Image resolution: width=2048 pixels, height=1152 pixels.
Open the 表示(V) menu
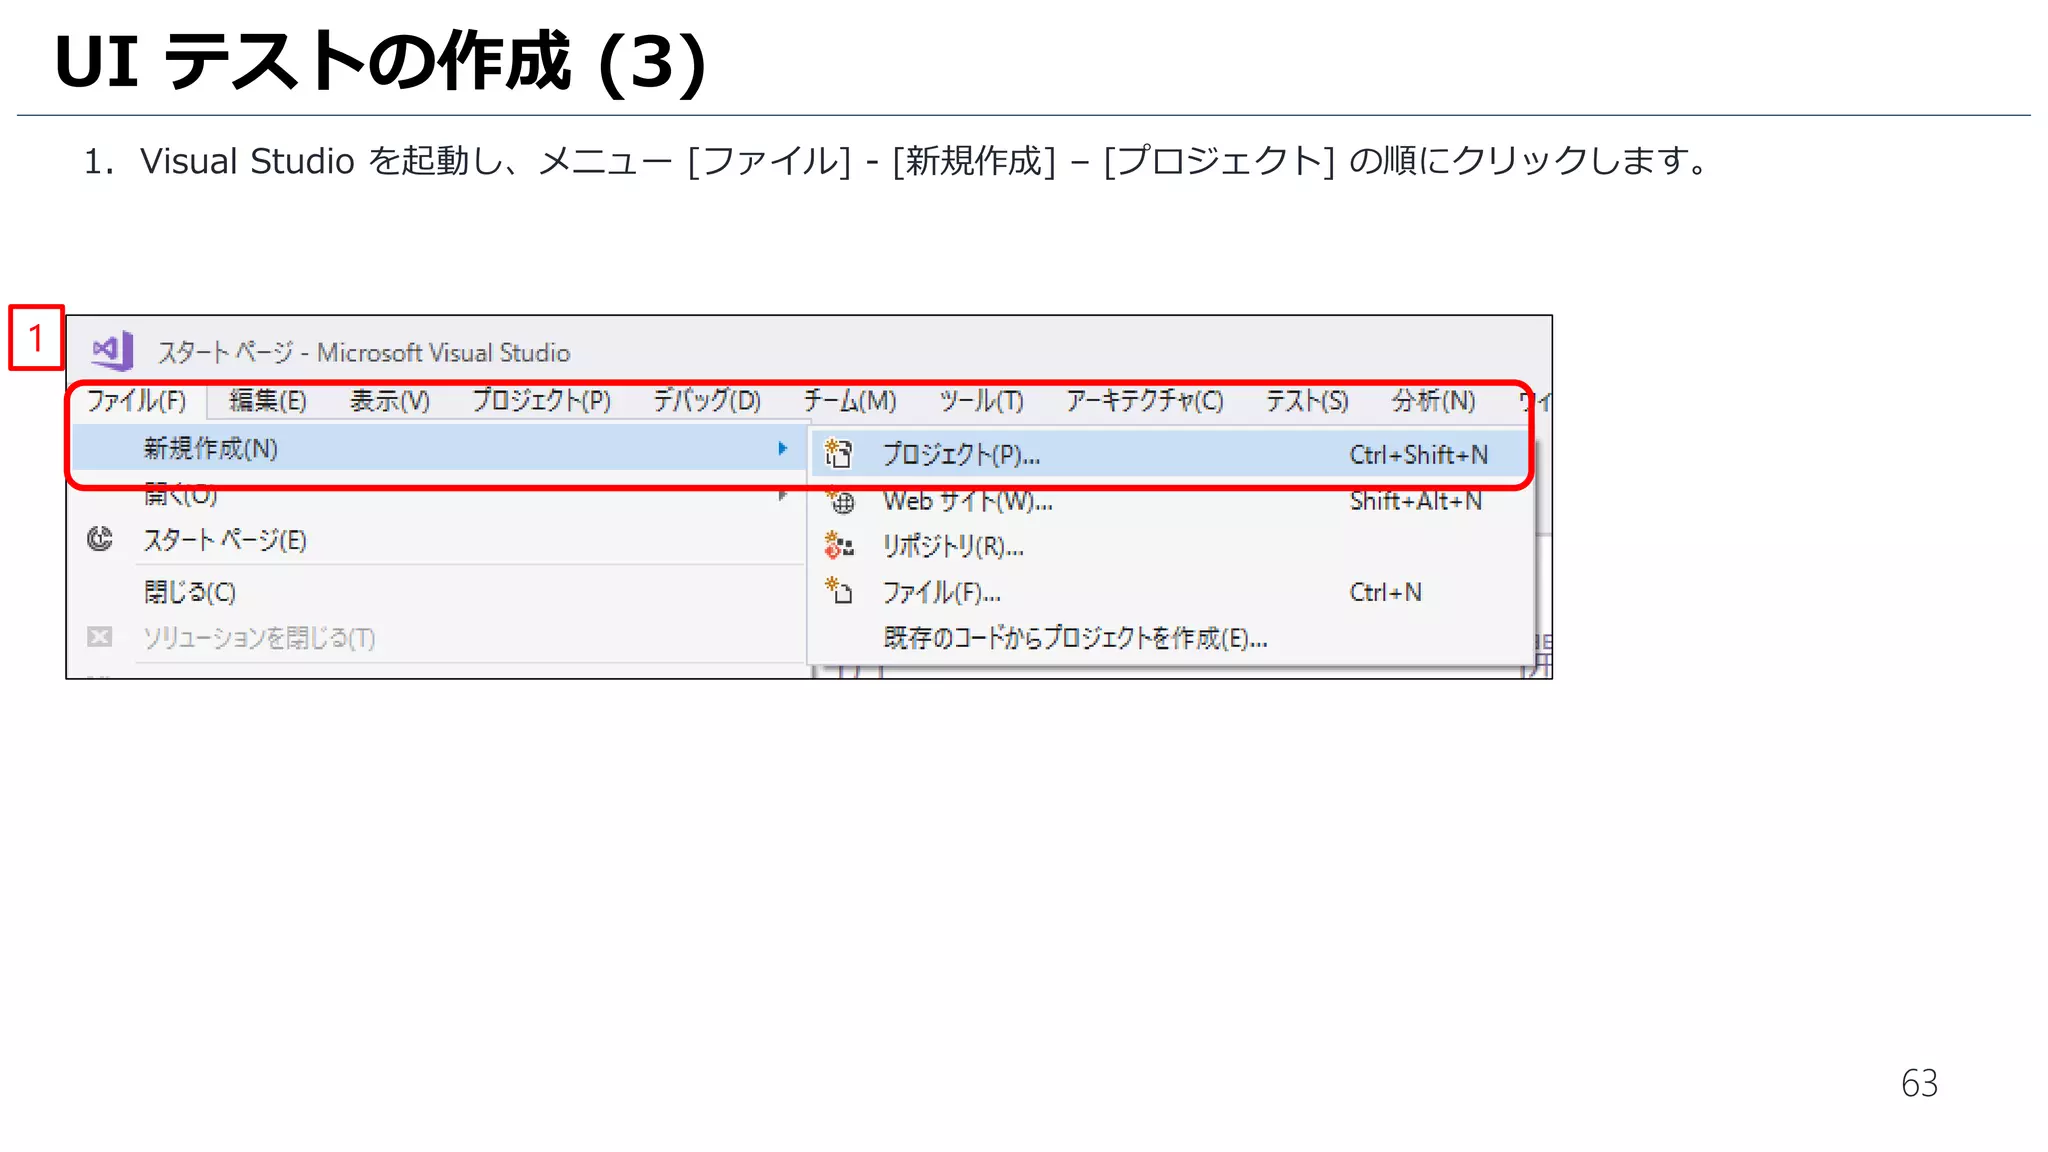[390, 401]
